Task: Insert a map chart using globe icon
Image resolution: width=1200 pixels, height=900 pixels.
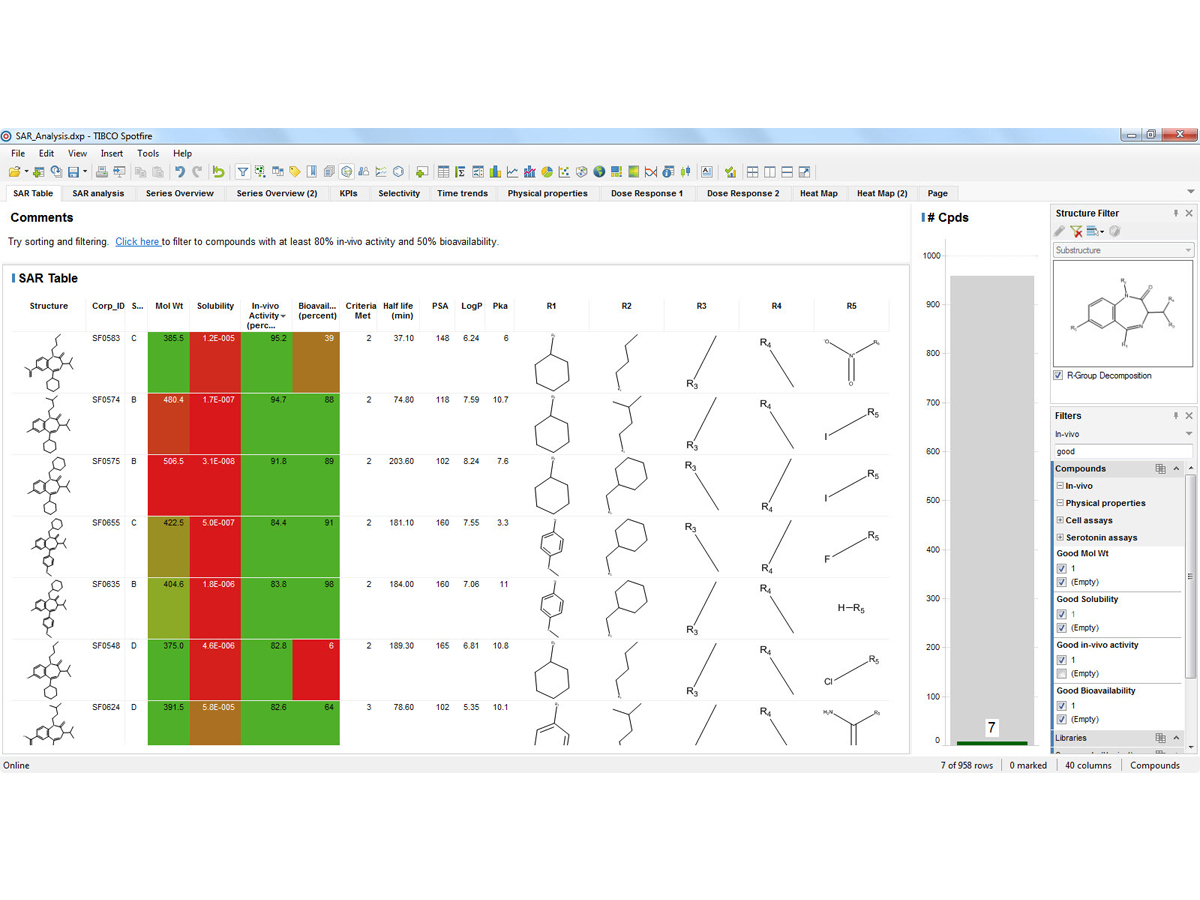Action: (599, 172)
